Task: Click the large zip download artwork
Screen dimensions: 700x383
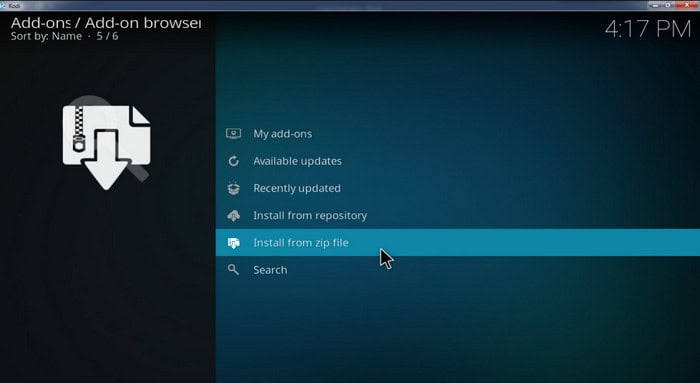Action: 106,143
